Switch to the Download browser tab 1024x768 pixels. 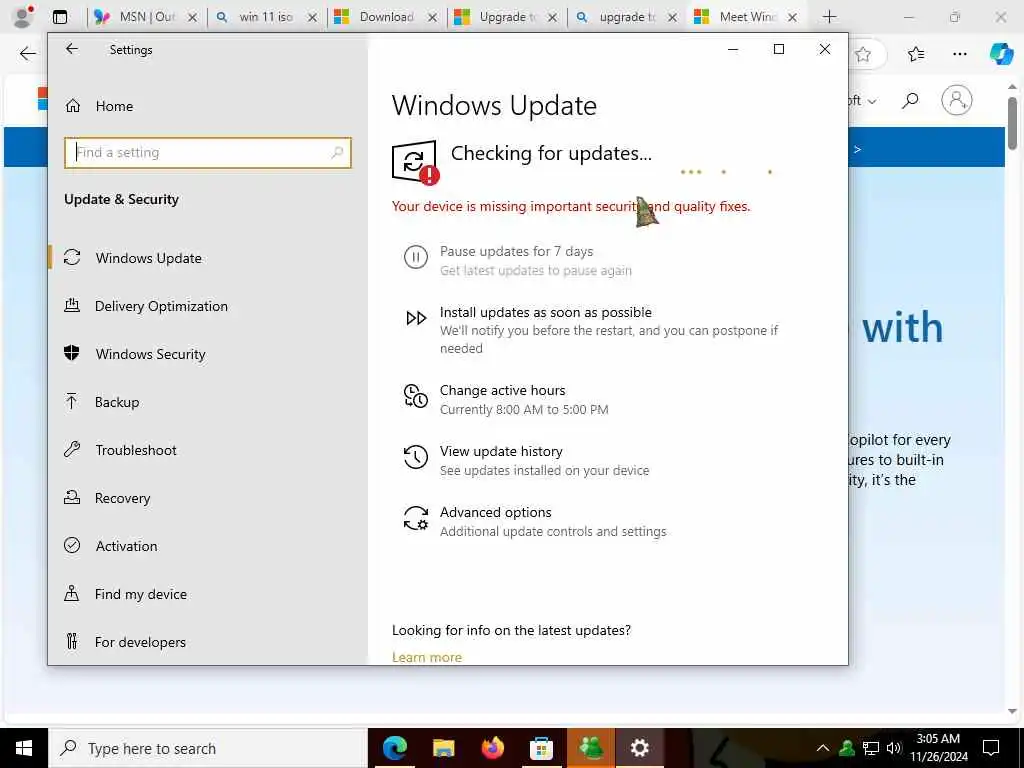pyautogui.click(x=385, y=17)
